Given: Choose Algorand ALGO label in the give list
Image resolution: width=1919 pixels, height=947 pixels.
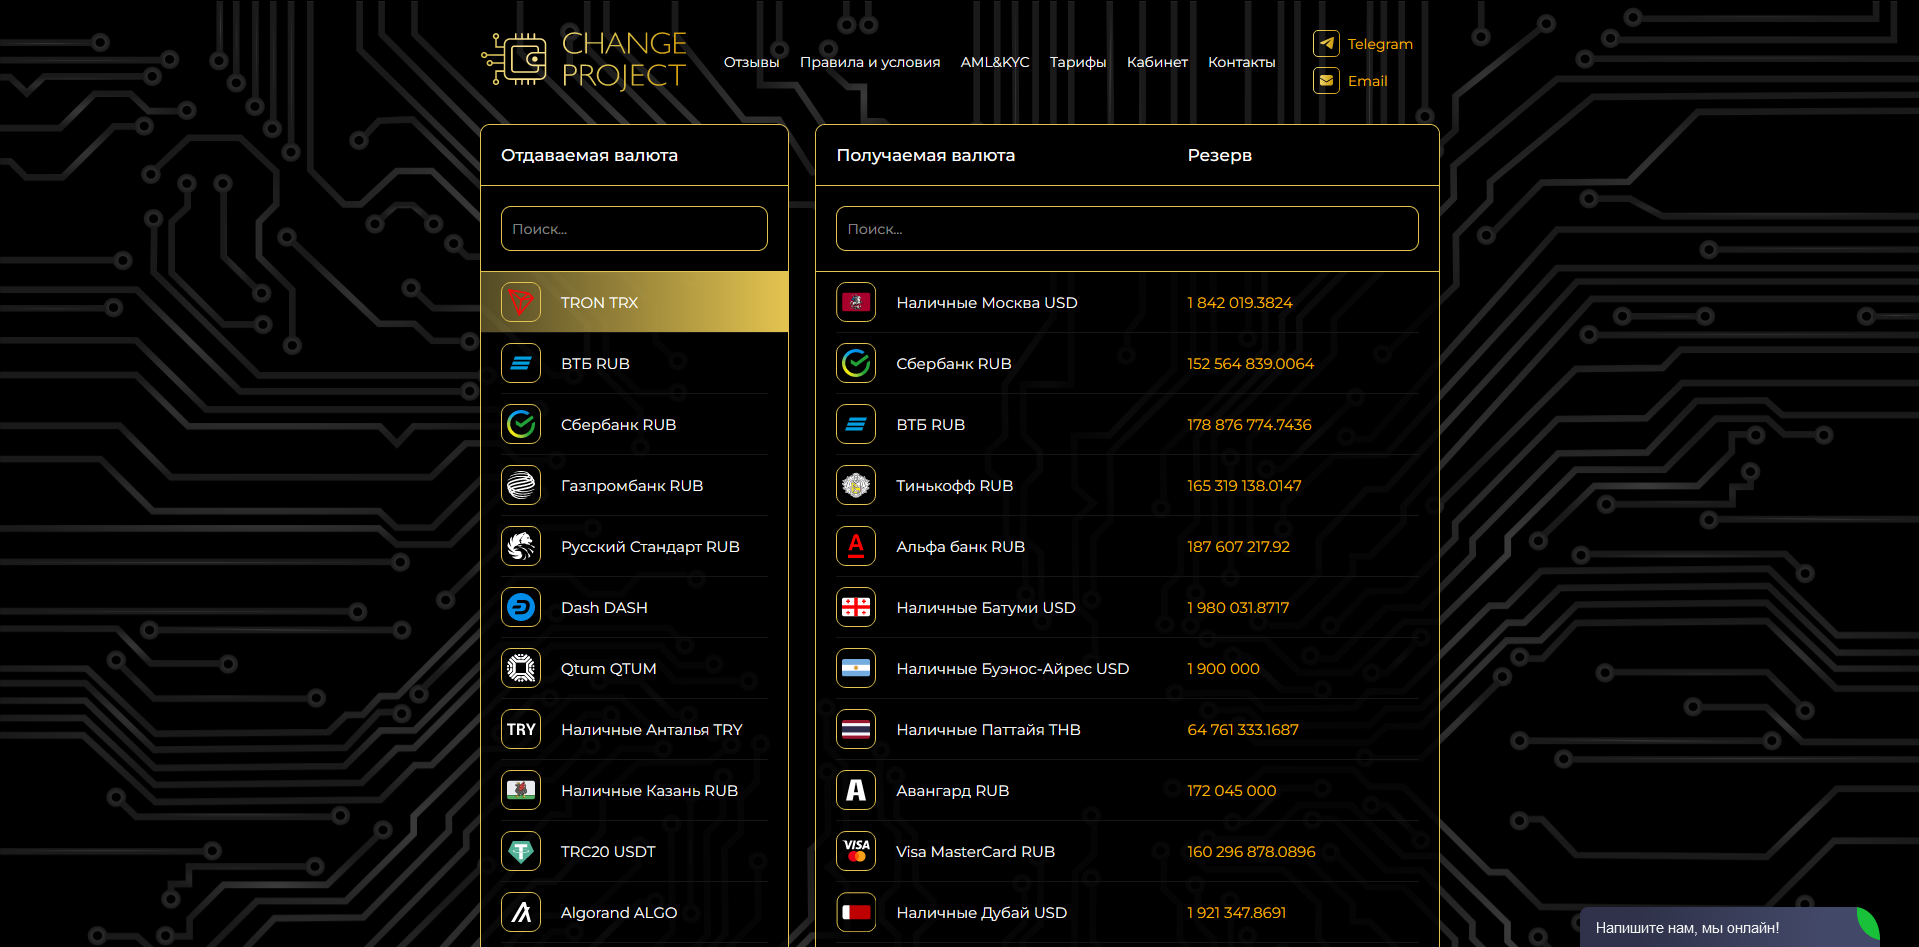Looking at the screenshot, I should [619, 912].
